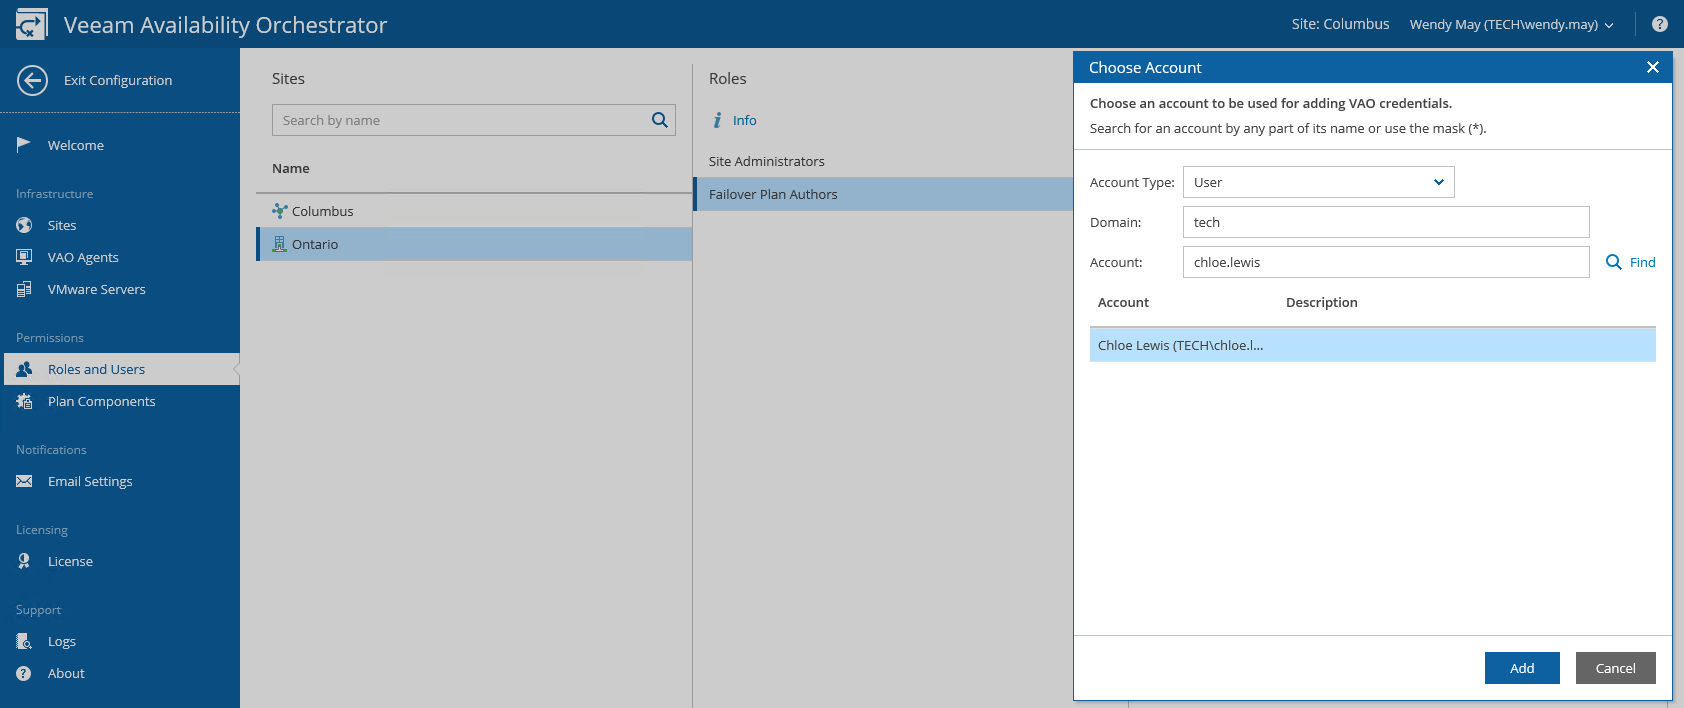Select Roles and Users menu item
The width and height of the screenshot is (1684, 708).
click(120, 369)
